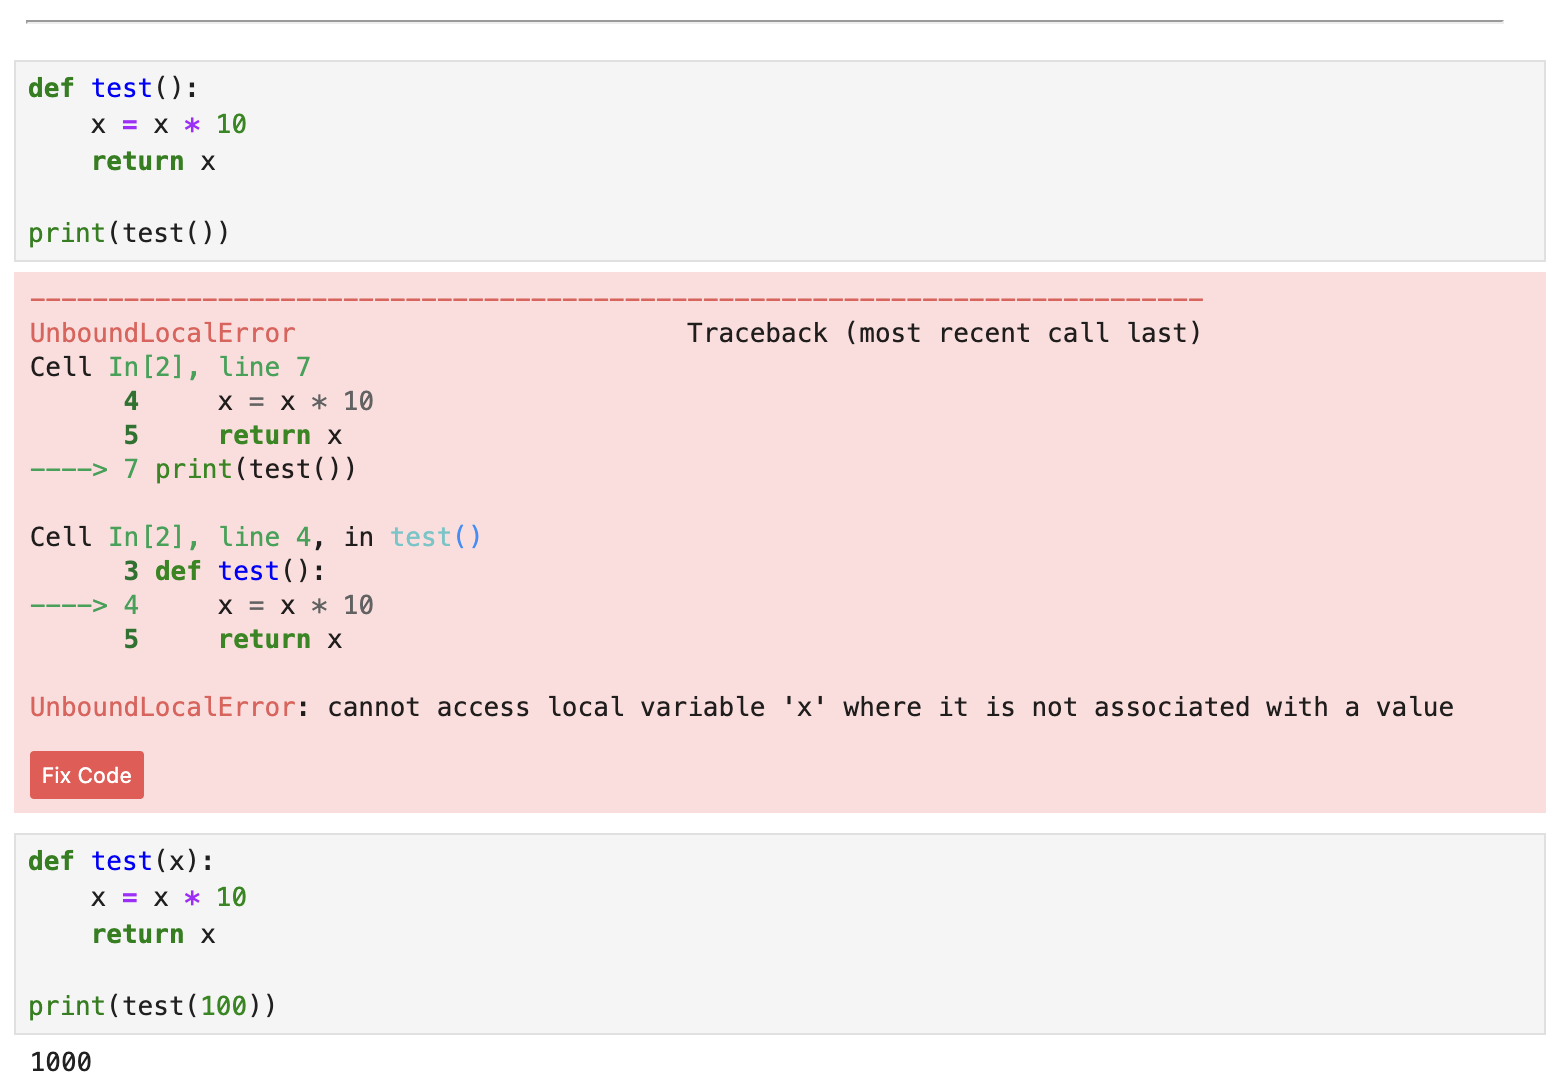1558x1090 pixels.
Task: Click the final UnboundLocalError message line
Action: tap(741, 707)
